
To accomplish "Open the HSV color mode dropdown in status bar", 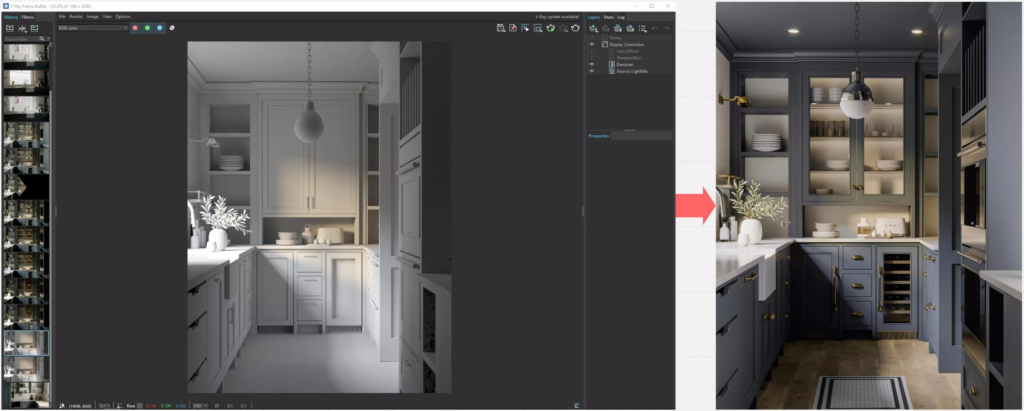I will coord(202,405).
